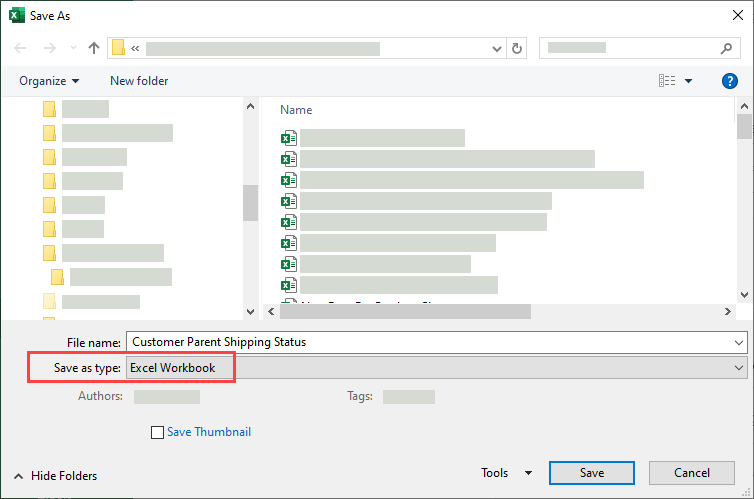Collapse the pane with Hide Folders
The height and width of the screenshot is (499, 754).
coord(55,476)
